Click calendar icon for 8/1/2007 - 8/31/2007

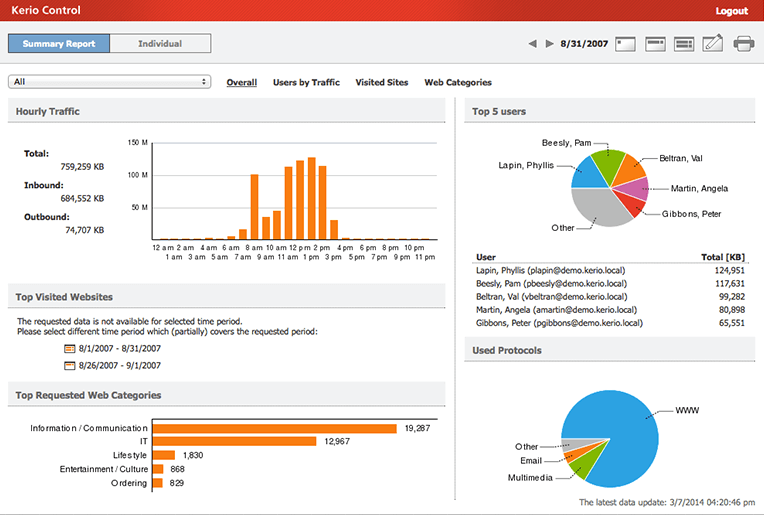(x=70, y=348)
